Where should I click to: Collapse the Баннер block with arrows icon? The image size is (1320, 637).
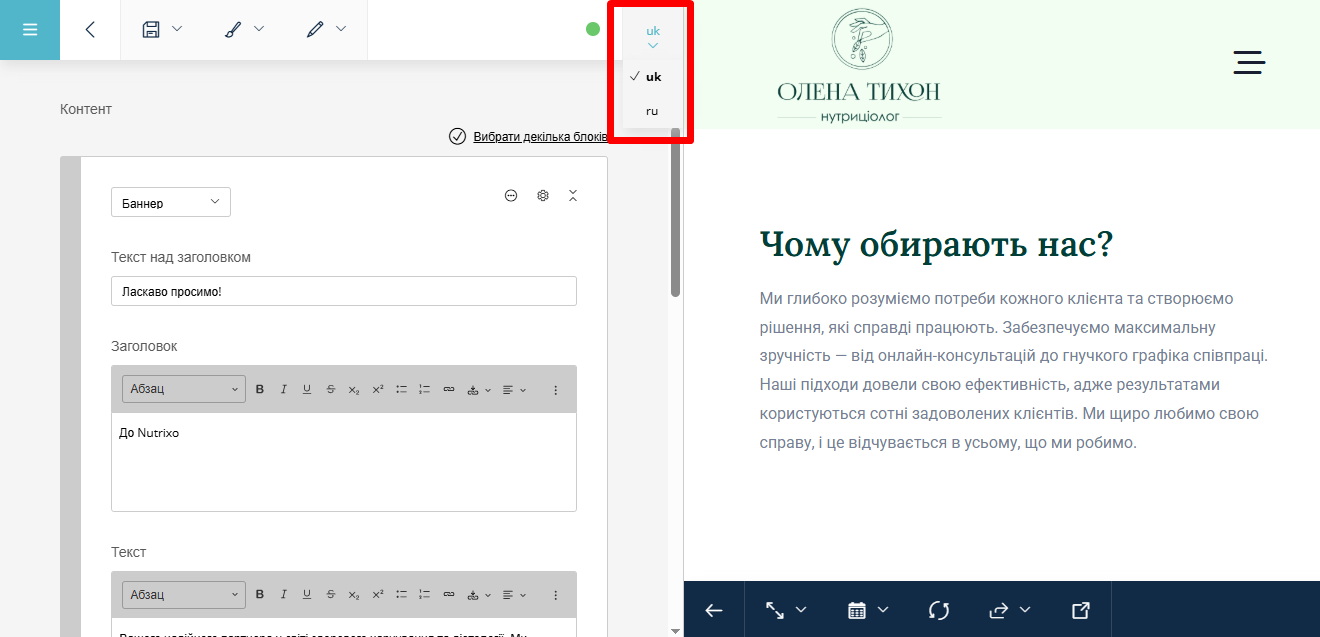573,196
